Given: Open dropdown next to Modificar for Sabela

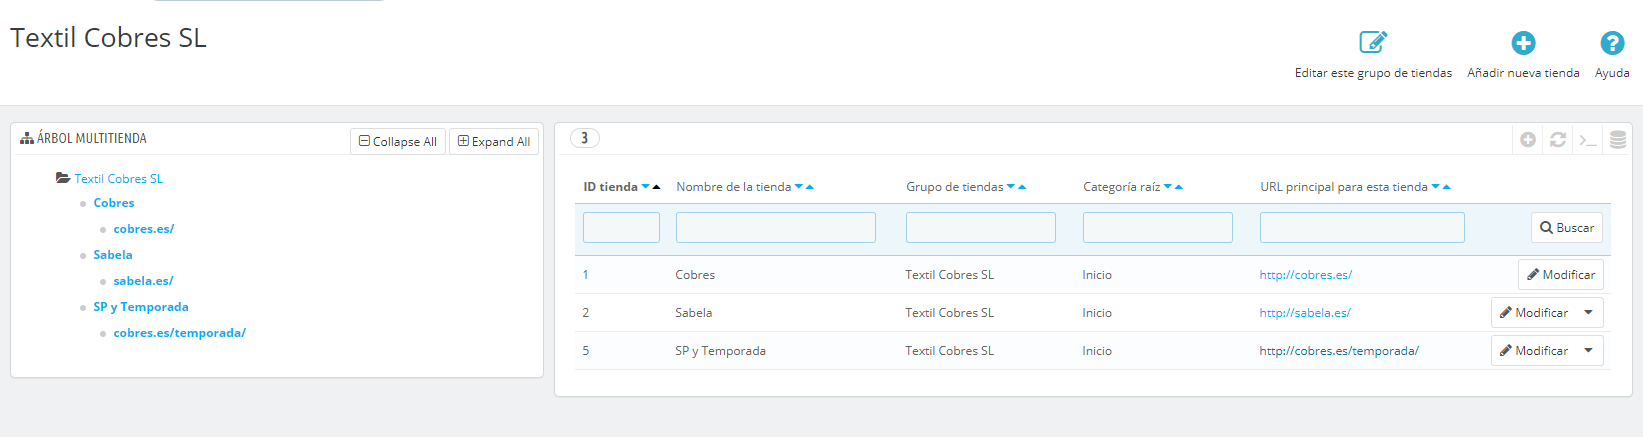Looking at the screenshot, I should 1588,313.
